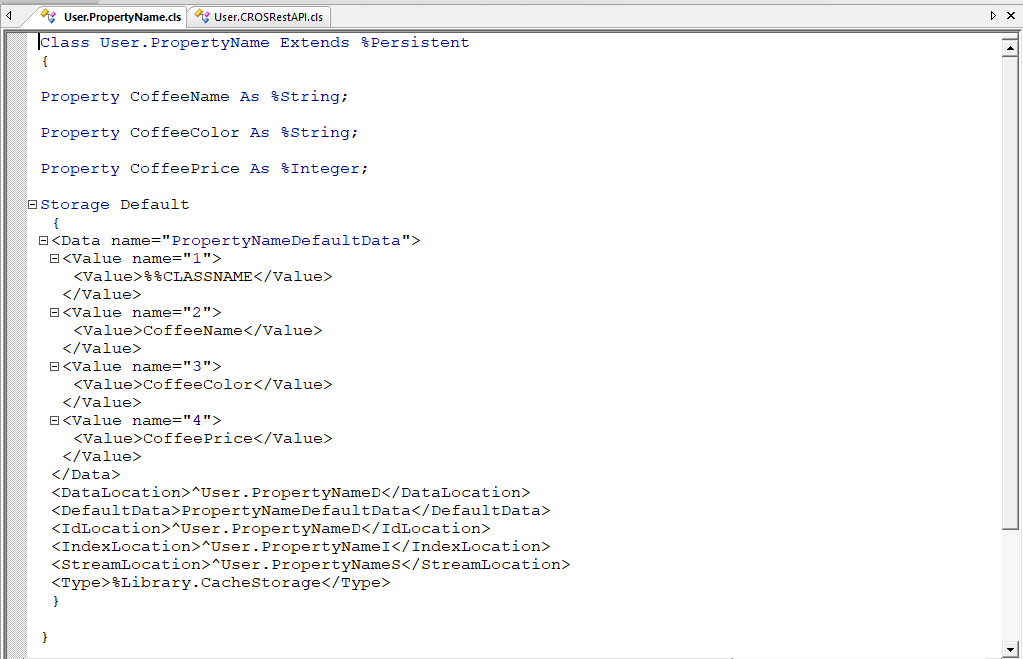Screen dimensions: 1023x659
Task: Click the class icon on User.CROSRestAPI.cls tab
Action: pyautogui.click(x=203, y=16)
